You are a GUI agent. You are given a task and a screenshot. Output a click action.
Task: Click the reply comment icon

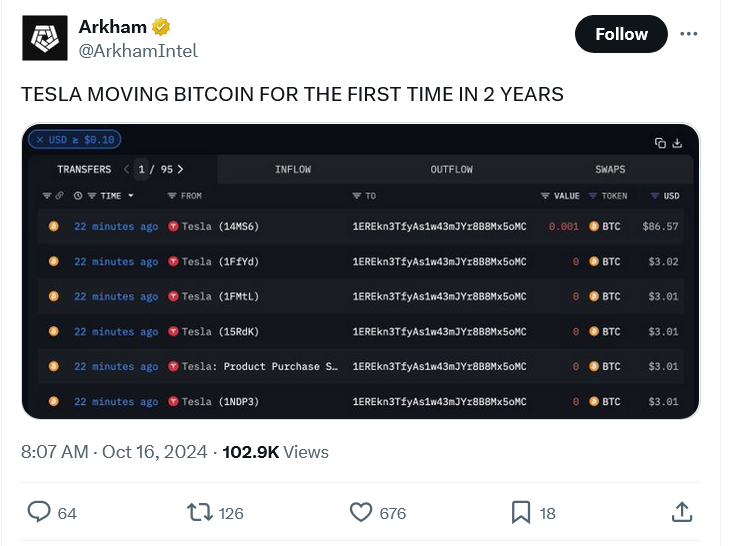tap(39, 512)
